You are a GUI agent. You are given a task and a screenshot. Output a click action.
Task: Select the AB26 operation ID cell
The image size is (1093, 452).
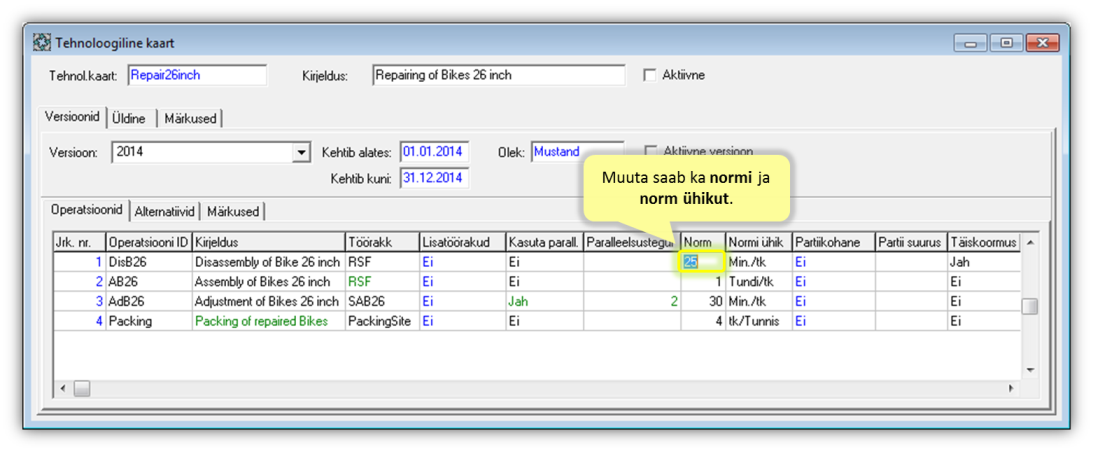148,282
